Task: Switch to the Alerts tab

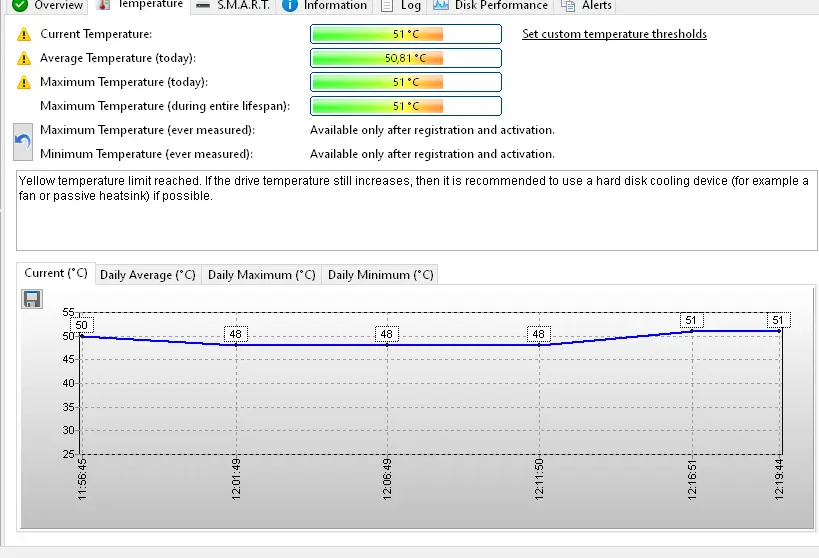Action: (586, 6)
